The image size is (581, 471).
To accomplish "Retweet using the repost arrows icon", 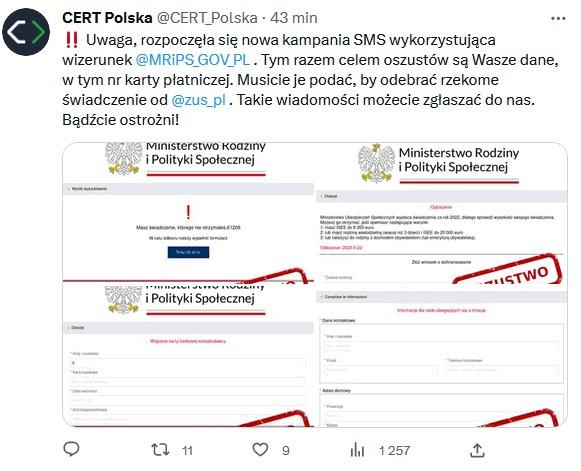I will tap(160, 450).
